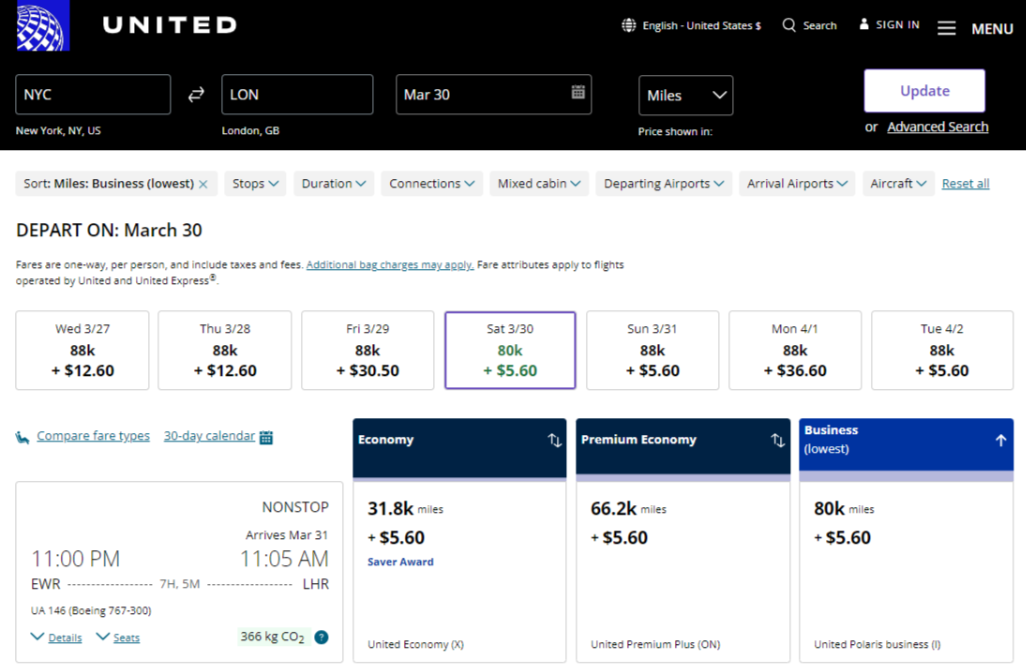The width and height of the screenshot is (1026, 670).
Task: Open Arrival Airports filter
Action: point(797,184)
